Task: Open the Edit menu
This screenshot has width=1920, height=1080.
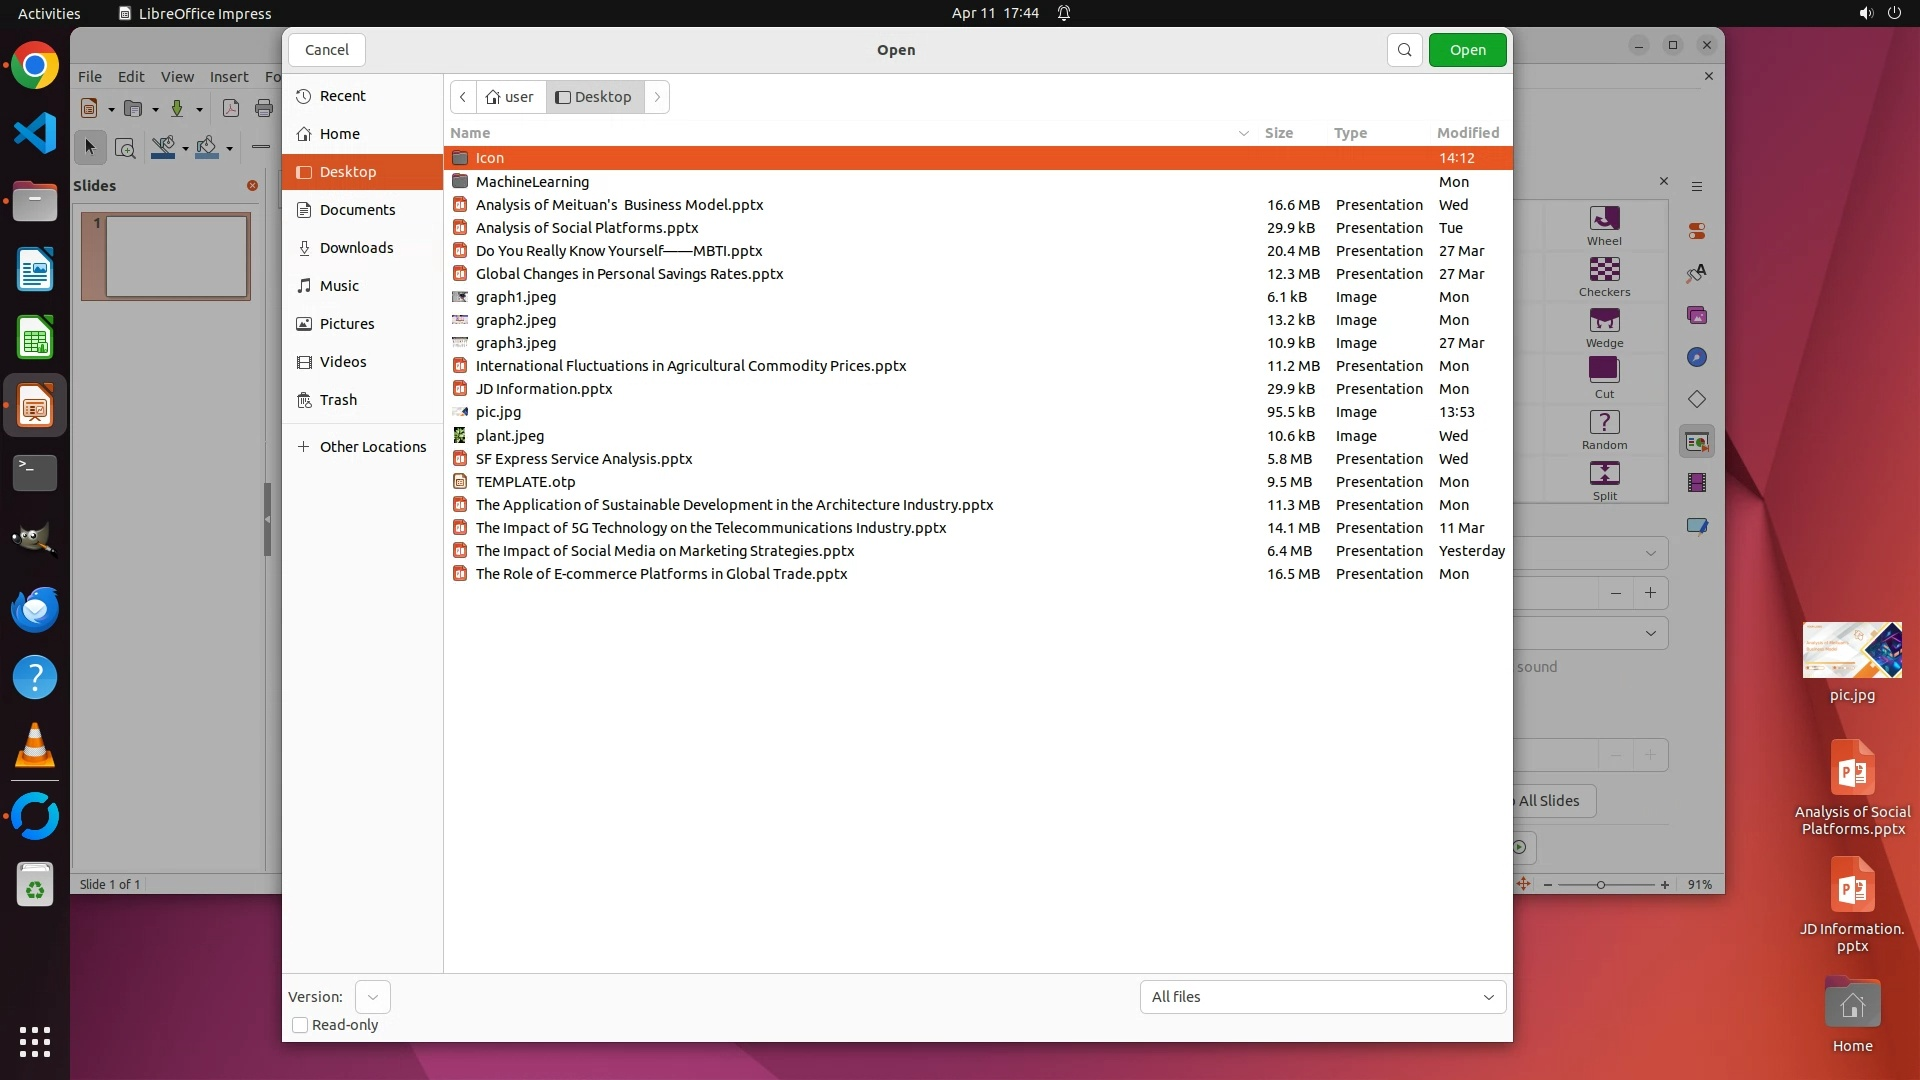Action: click(x=131, y=77)
